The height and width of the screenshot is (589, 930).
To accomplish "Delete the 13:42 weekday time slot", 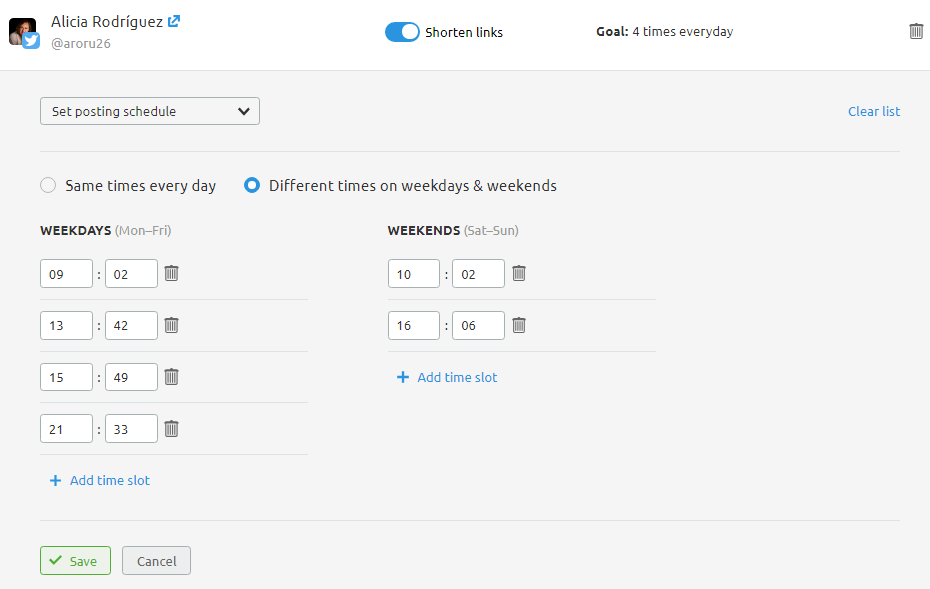I will coord(171,324).
